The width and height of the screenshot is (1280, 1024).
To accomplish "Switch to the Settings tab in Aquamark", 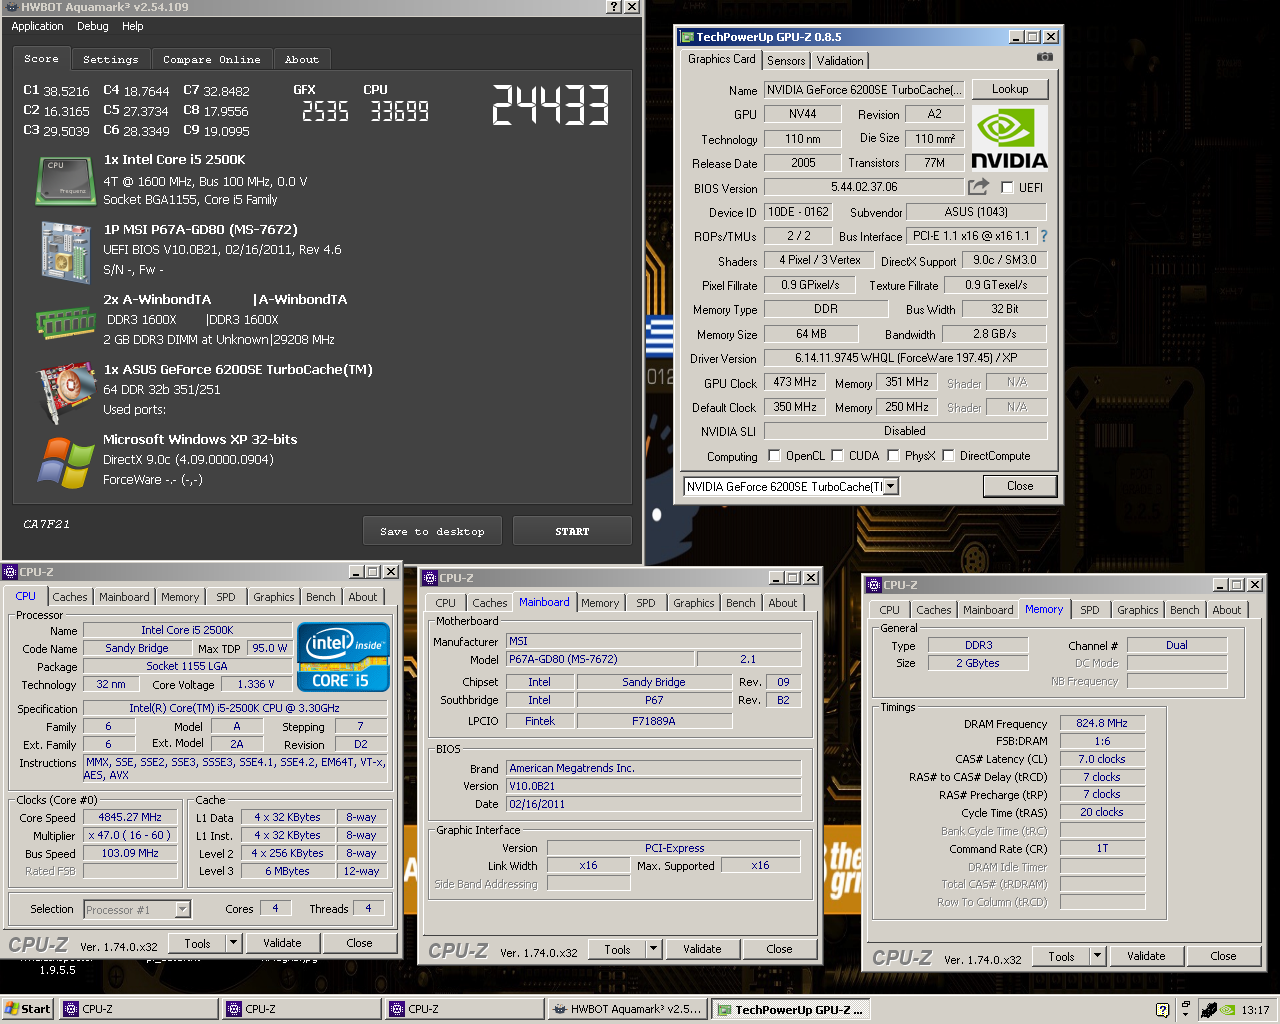I will (x=111, y=60).
